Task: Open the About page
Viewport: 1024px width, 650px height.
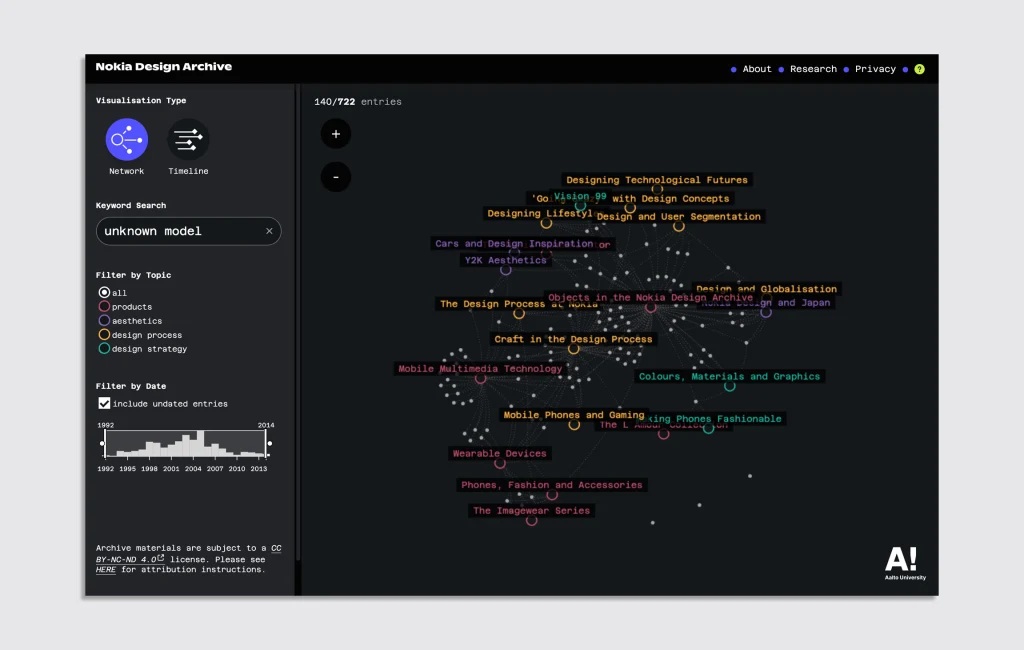Action: pyautogui.click(x=756, y=69)
